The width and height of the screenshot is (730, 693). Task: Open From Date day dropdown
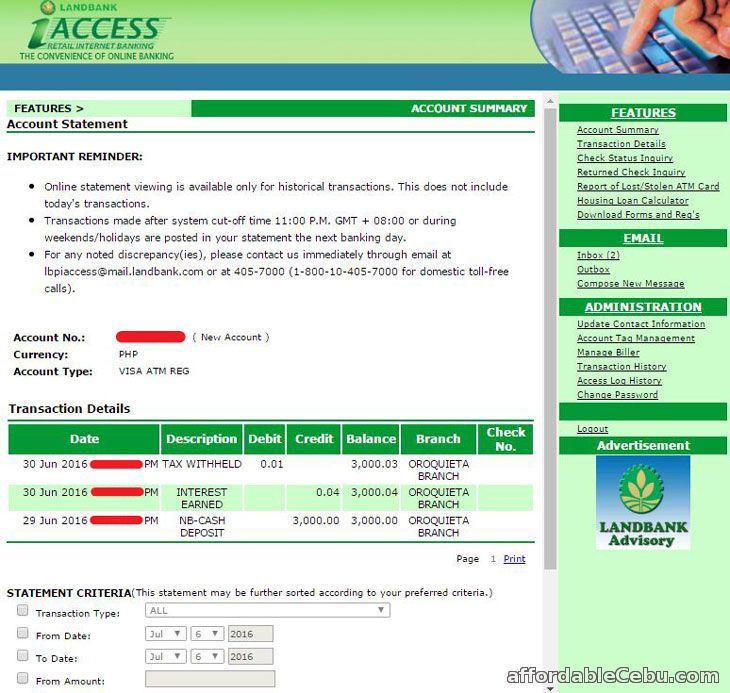207,634
